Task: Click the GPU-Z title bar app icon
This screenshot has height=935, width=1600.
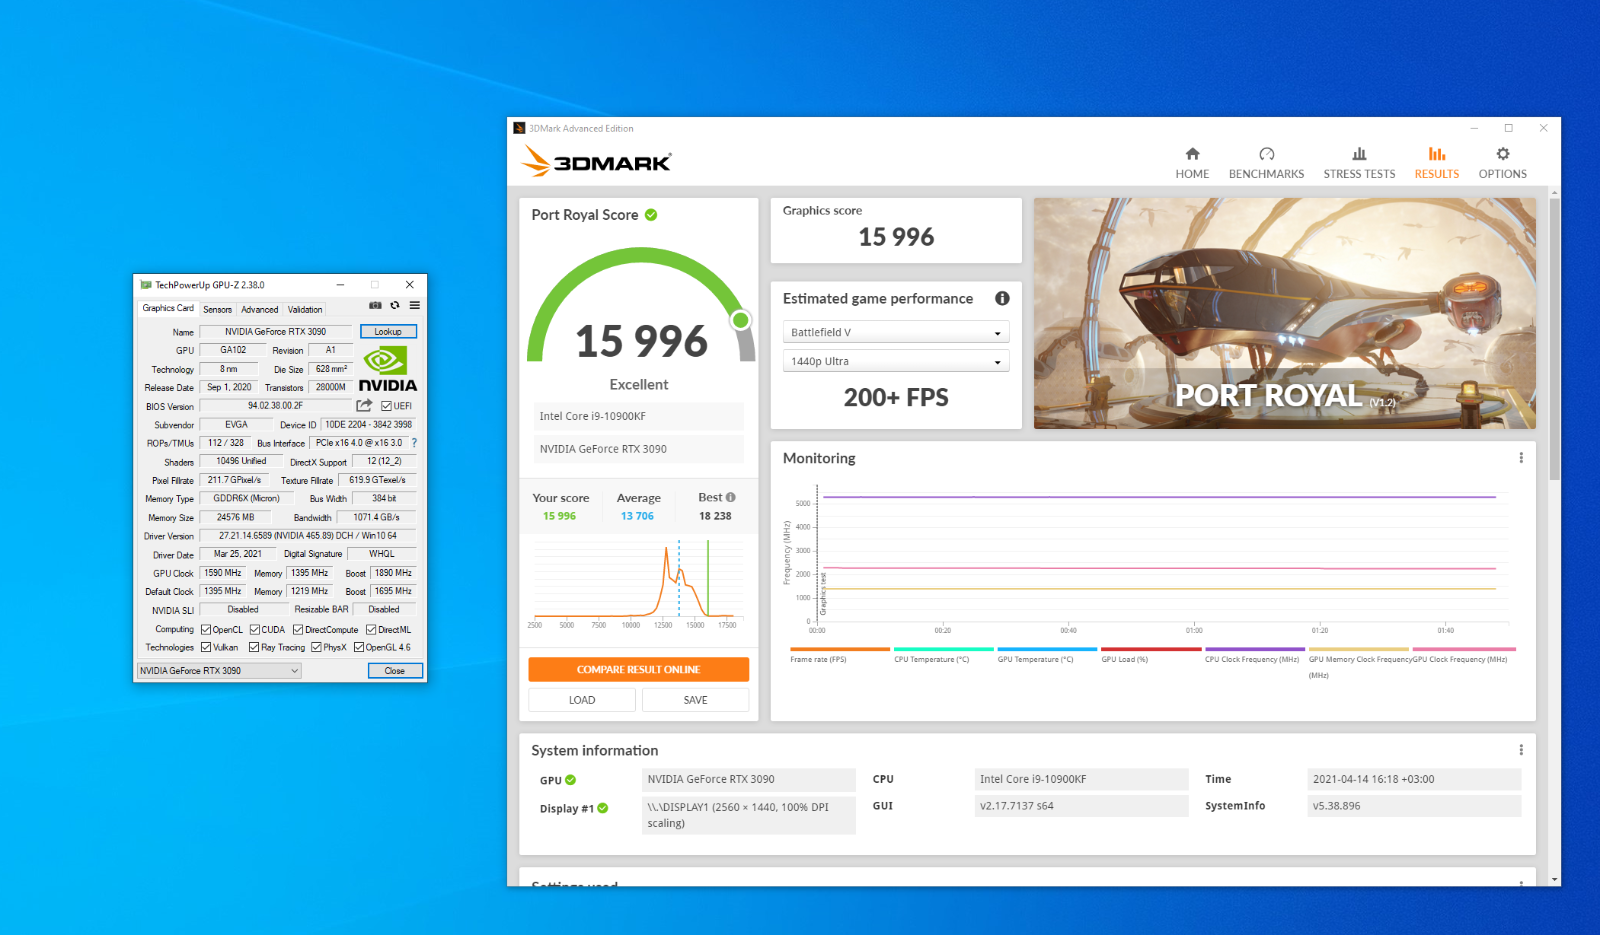Action: (x=146, y=285)
